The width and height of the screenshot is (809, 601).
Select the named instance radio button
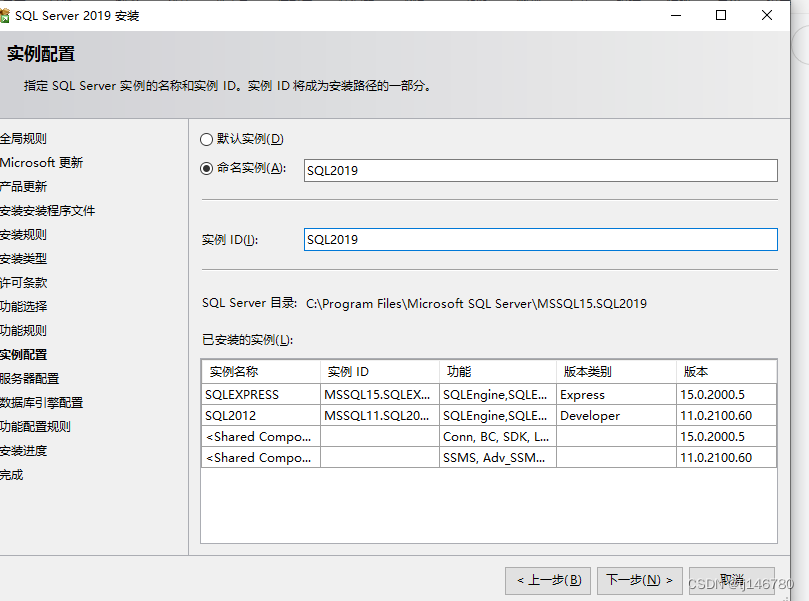[206, 168]
